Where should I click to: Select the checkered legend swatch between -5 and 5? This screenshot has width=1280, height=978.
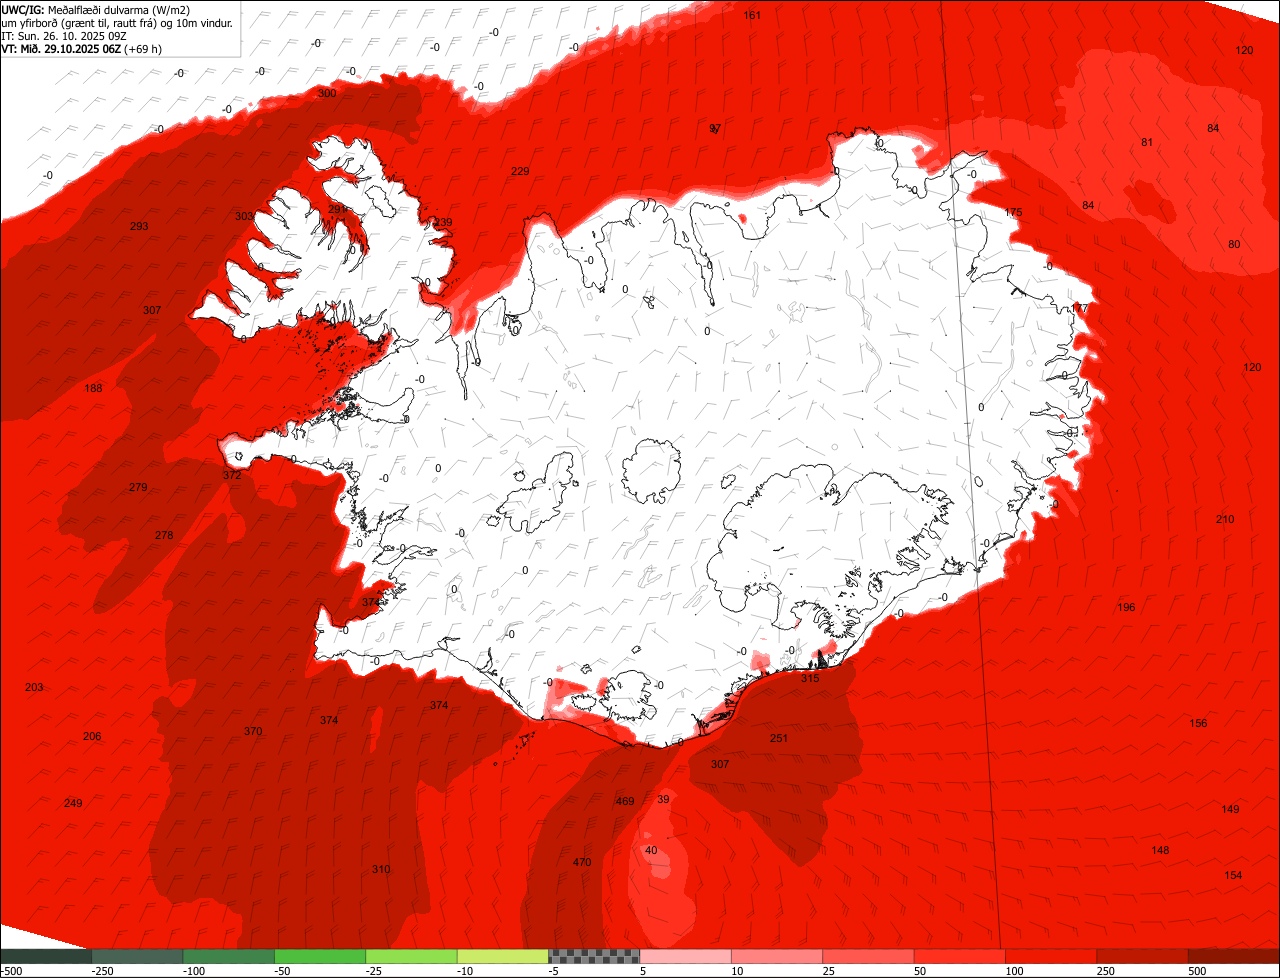(x=594, y=956)
